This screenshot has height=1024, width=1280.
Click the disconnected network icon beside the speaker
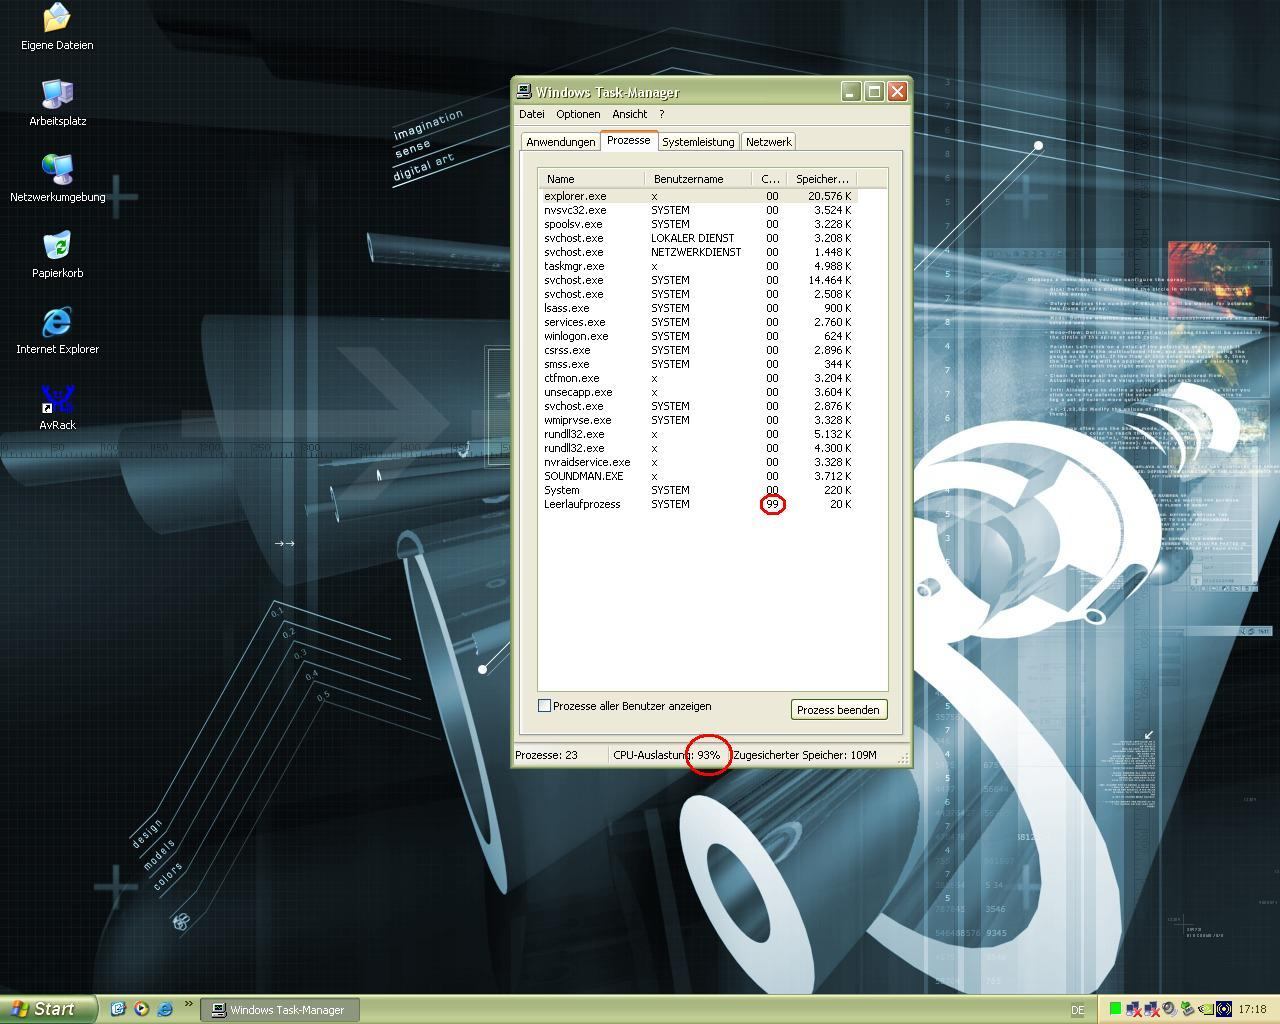point(1152,1009)
